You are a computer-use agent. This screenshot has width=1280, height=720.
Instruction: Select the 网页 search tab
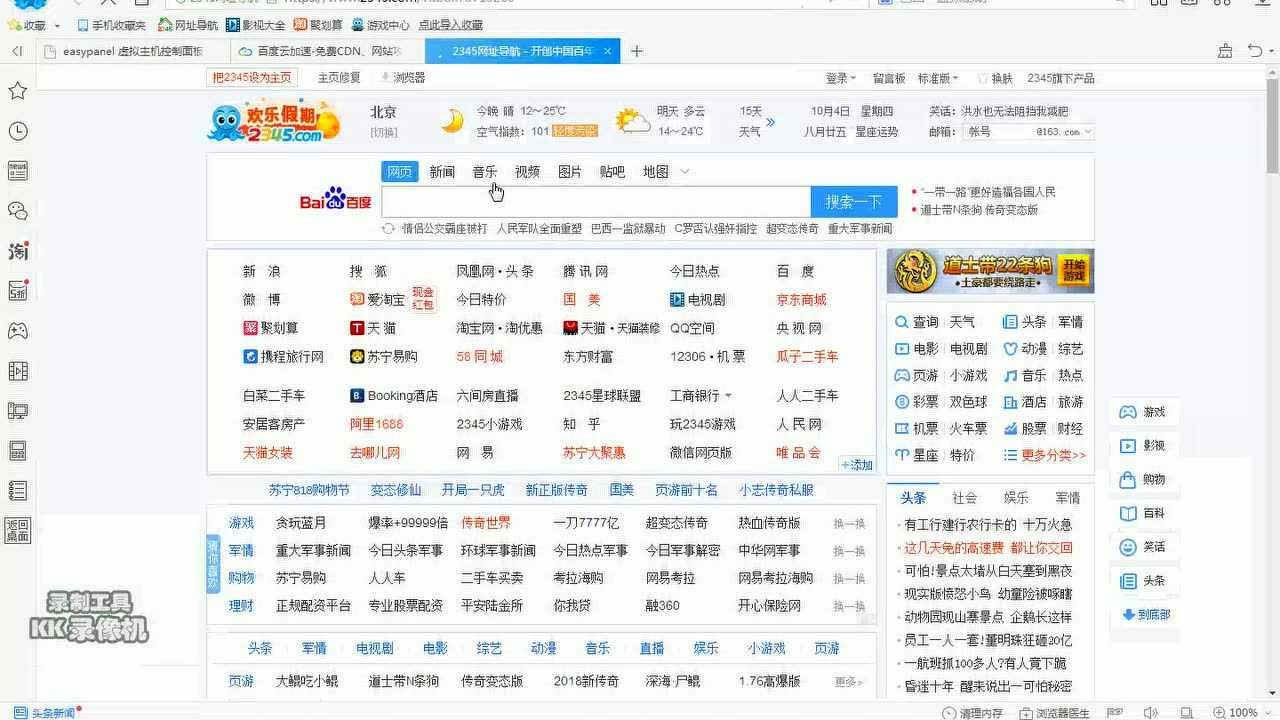[x=400, y=172]
